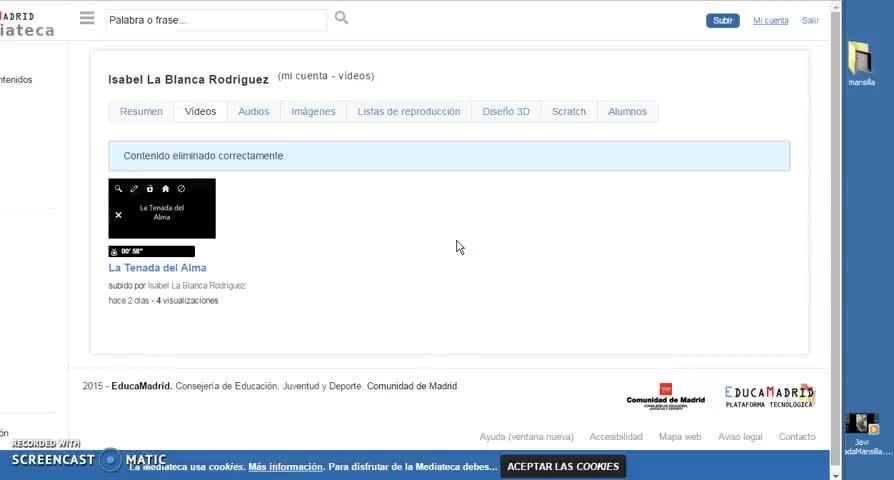Image resolution: width=894 pixels, height=480 pixels.
Task: Open Ayuda (ventana nueva) link
Action: point(526,437)
